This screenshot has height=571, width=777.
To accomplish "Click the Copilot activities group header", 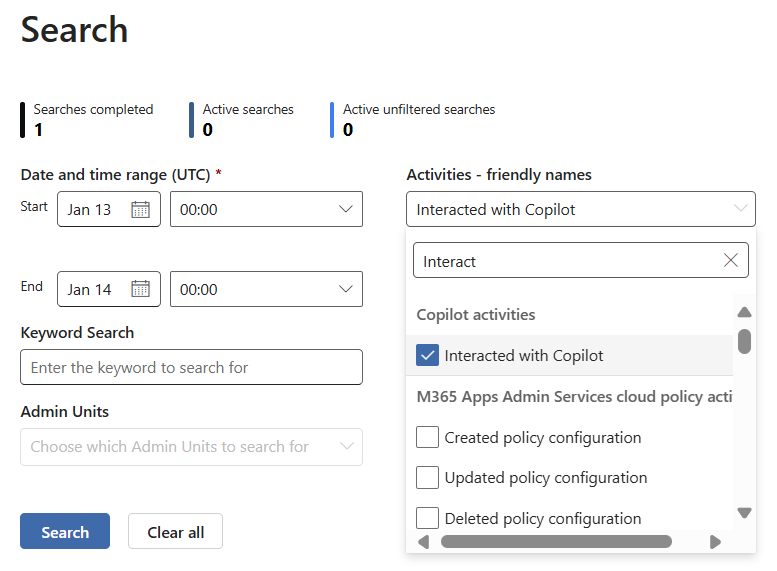I will (476, 315).
